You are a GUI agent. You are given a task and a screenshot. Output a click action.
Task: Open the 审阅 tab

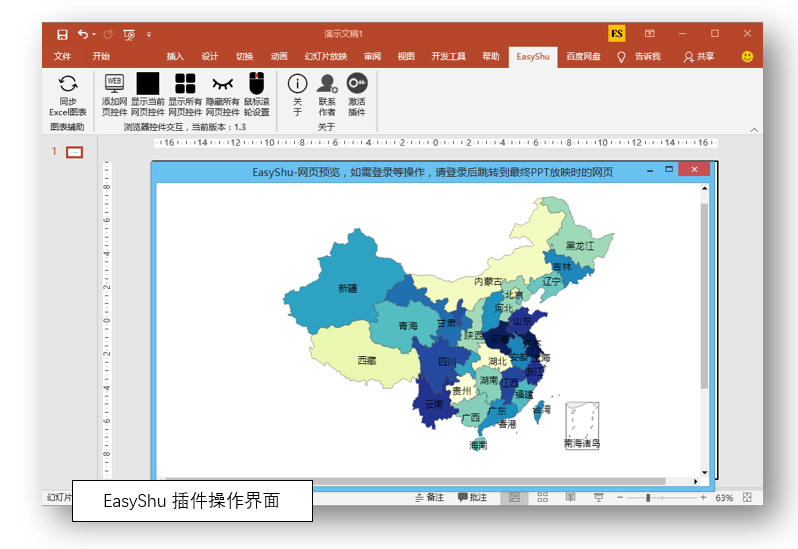click(x=372, y=56)
